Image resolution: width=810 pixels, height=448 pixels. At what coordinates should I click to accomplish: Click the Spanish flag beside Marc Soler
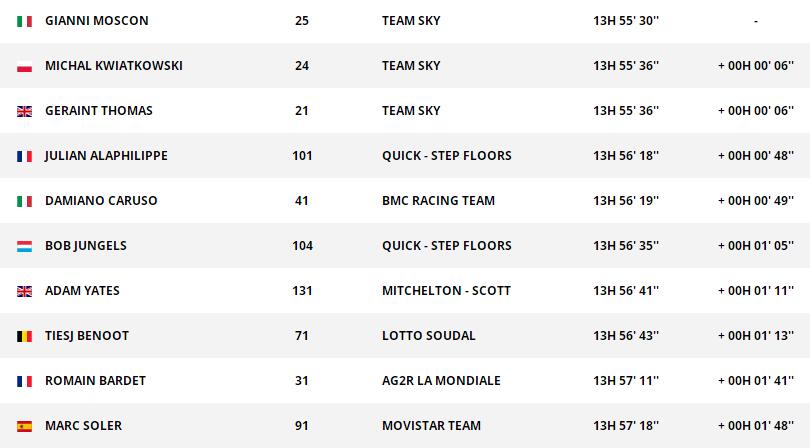pos(24,426)
